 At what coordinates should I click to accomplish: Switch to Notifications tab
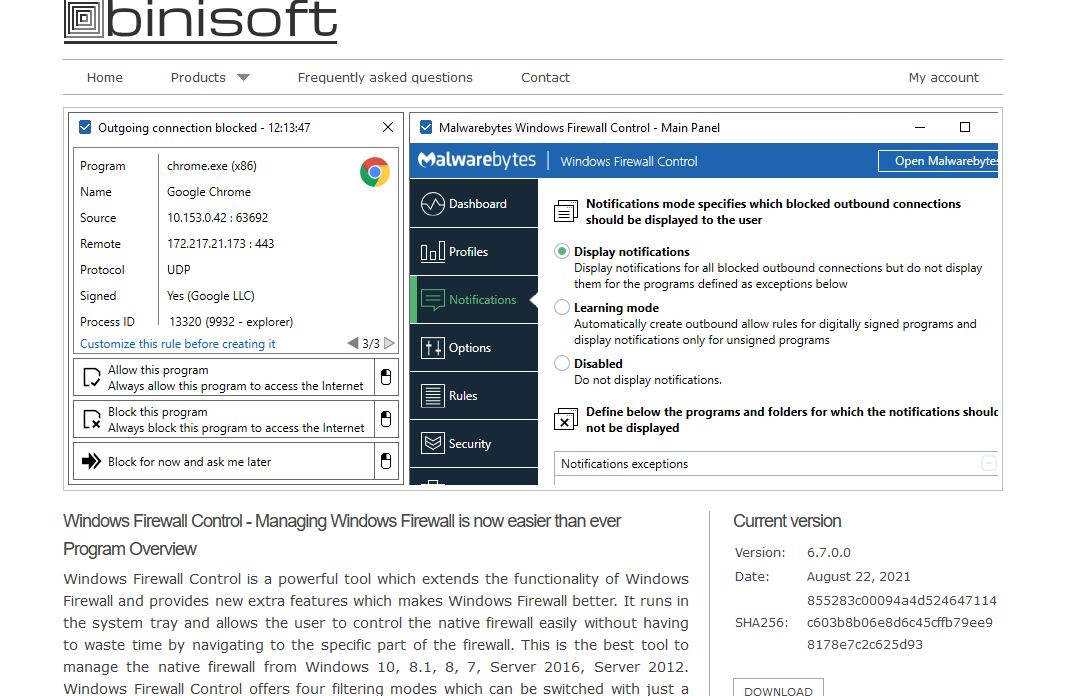click(473, 300)
